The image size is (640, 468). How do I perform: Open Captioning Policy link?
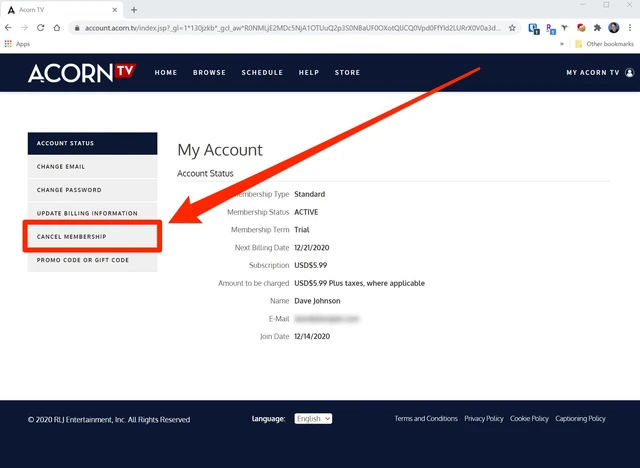580,419
